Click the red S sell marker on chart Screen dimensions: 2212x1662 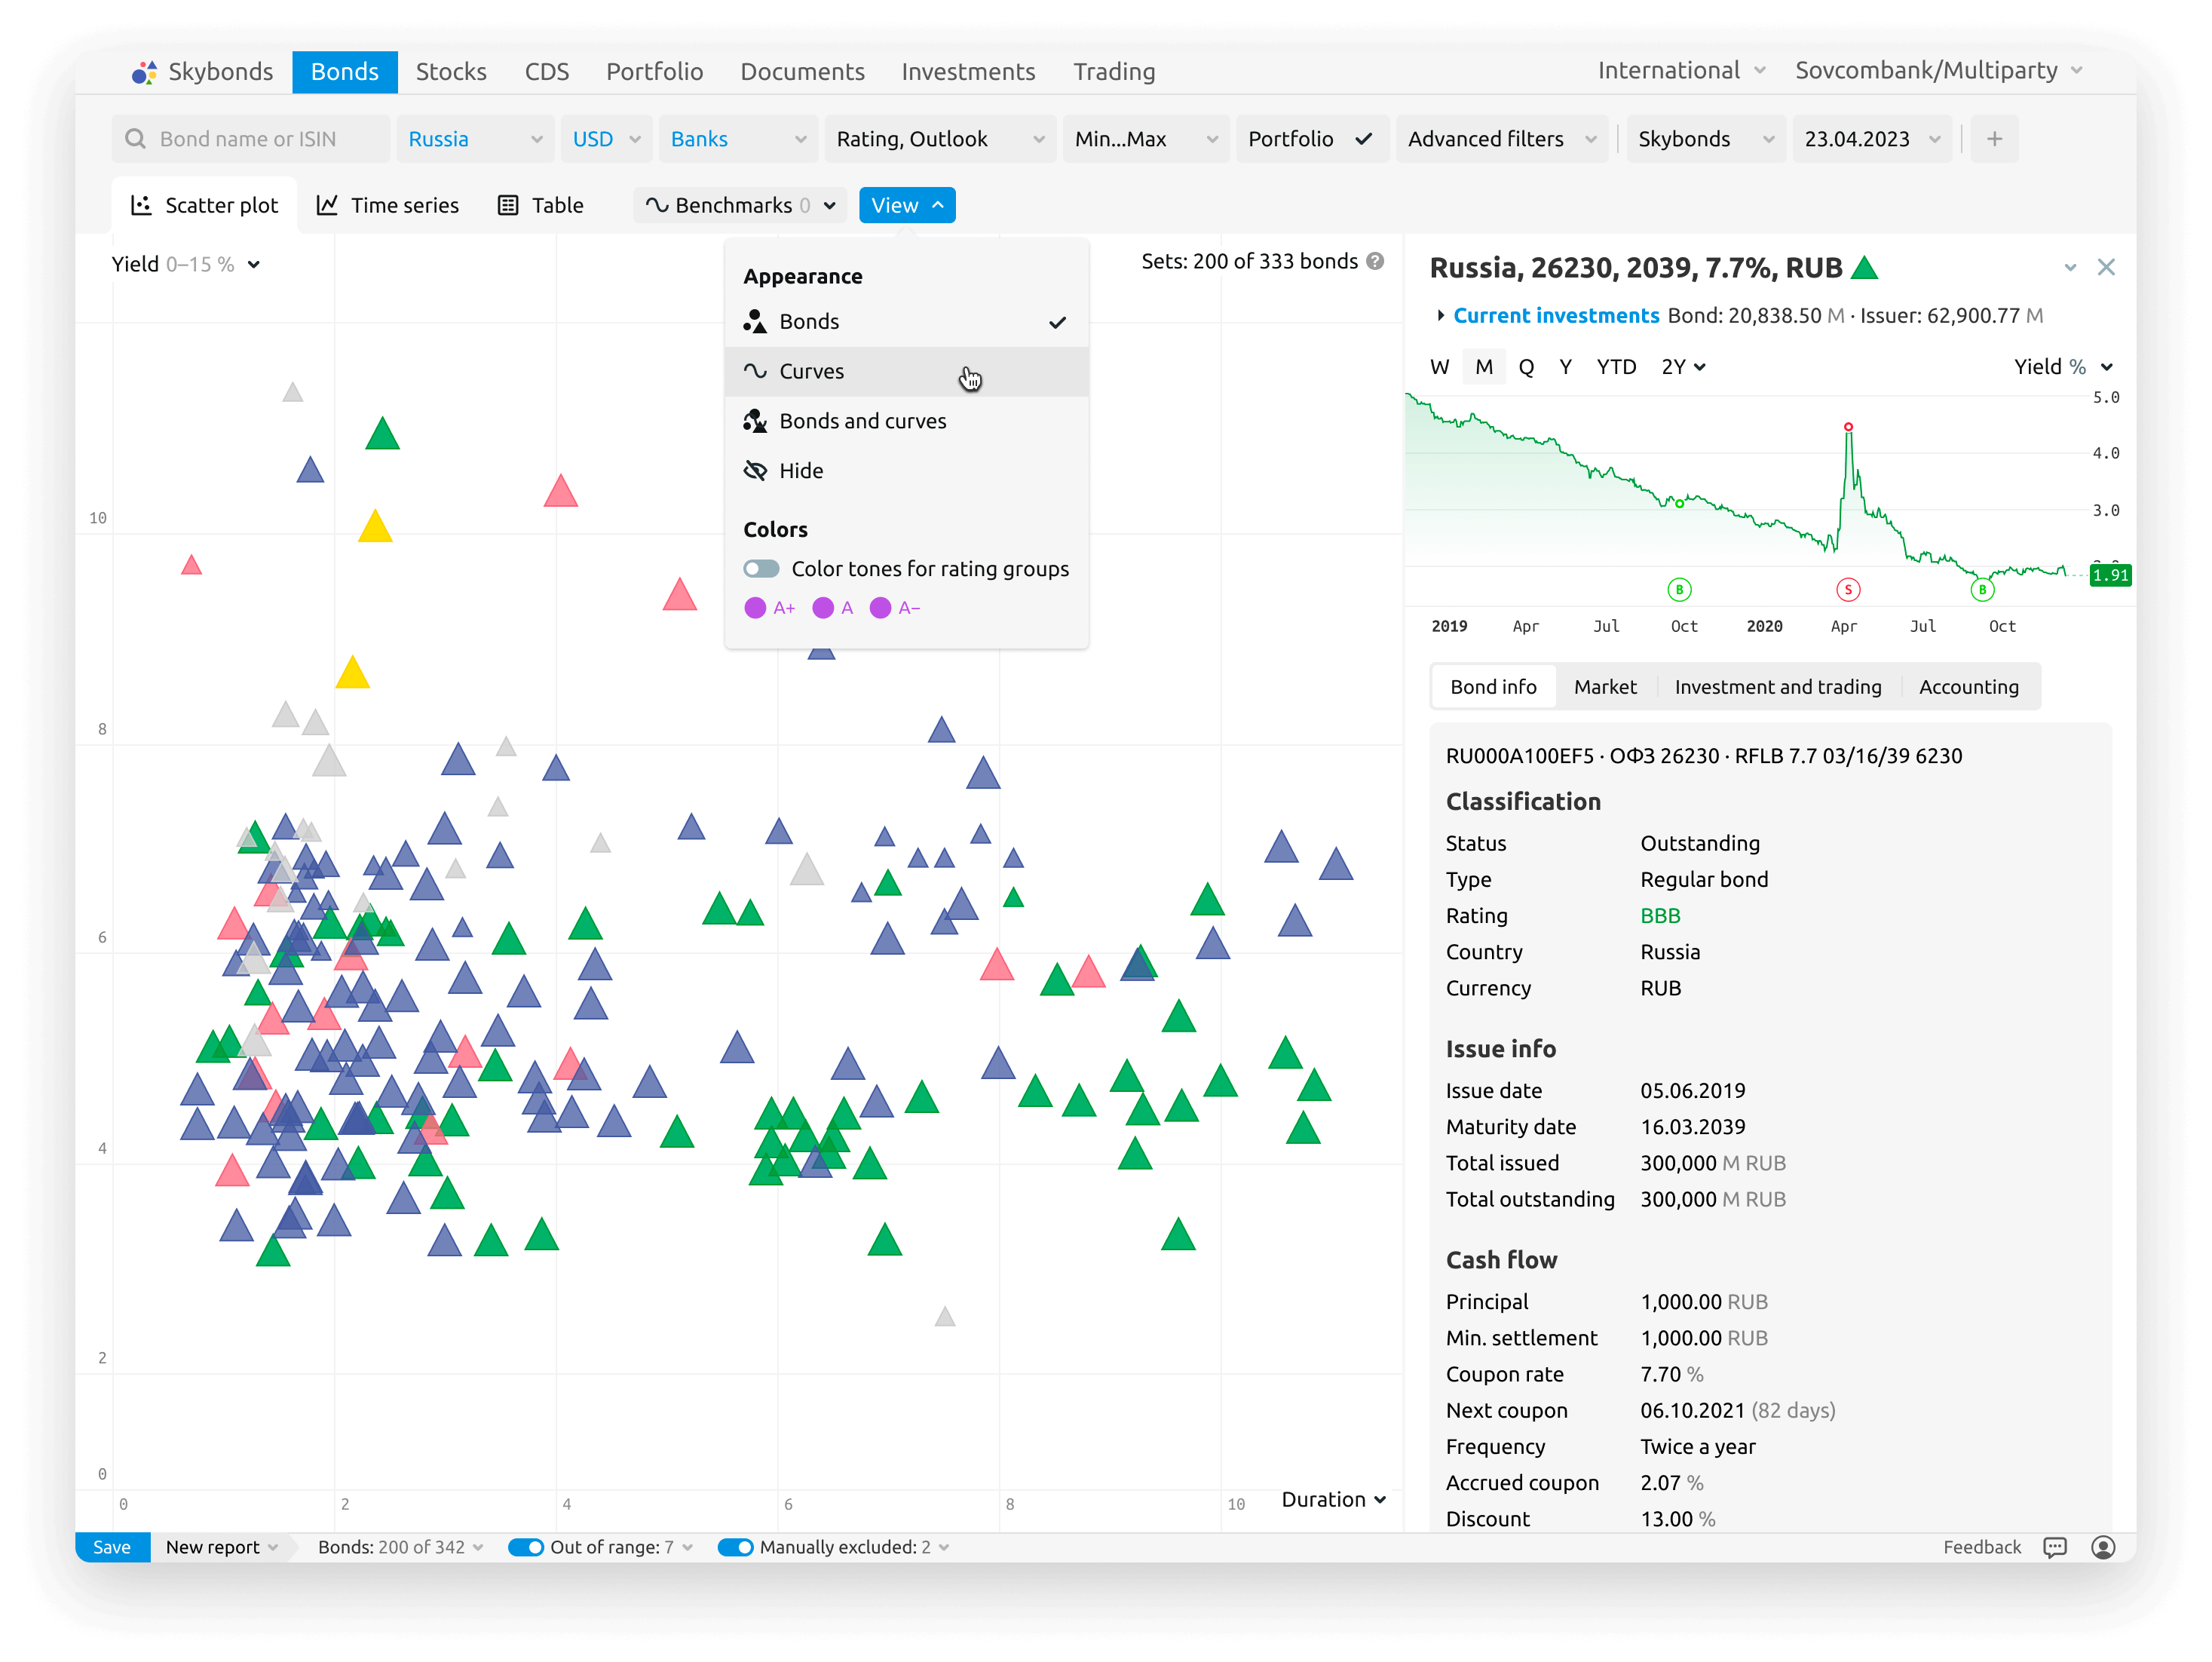coord(1848,590)
